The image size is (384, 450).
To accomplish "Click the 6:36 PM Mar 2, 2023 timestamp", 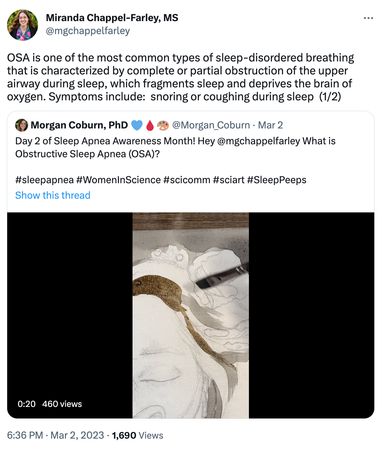I will click(x=55, y=435).
